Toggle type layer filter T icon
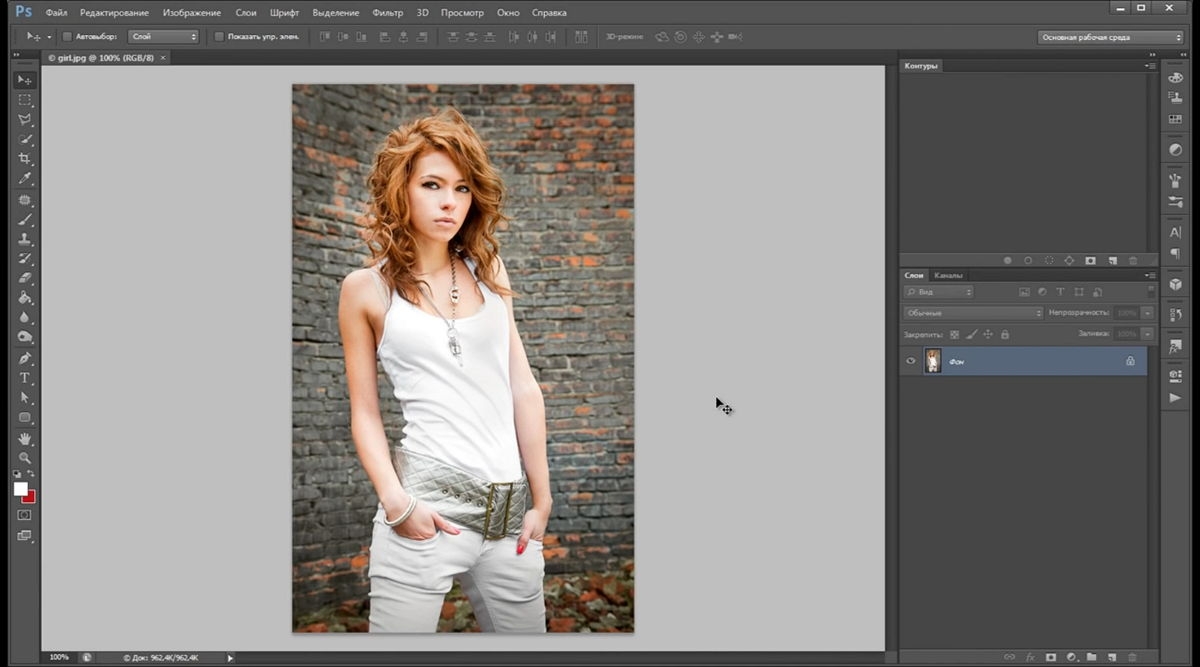This screenshot has height=667, width=1200. point(1061,292)
